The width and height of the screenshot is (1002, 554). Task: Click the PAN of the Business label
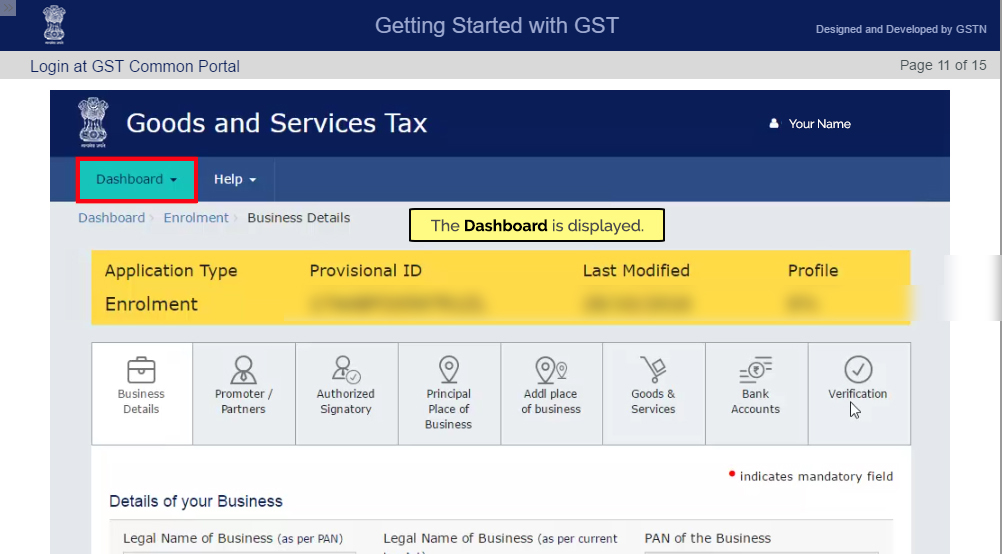tap(707, 538)
